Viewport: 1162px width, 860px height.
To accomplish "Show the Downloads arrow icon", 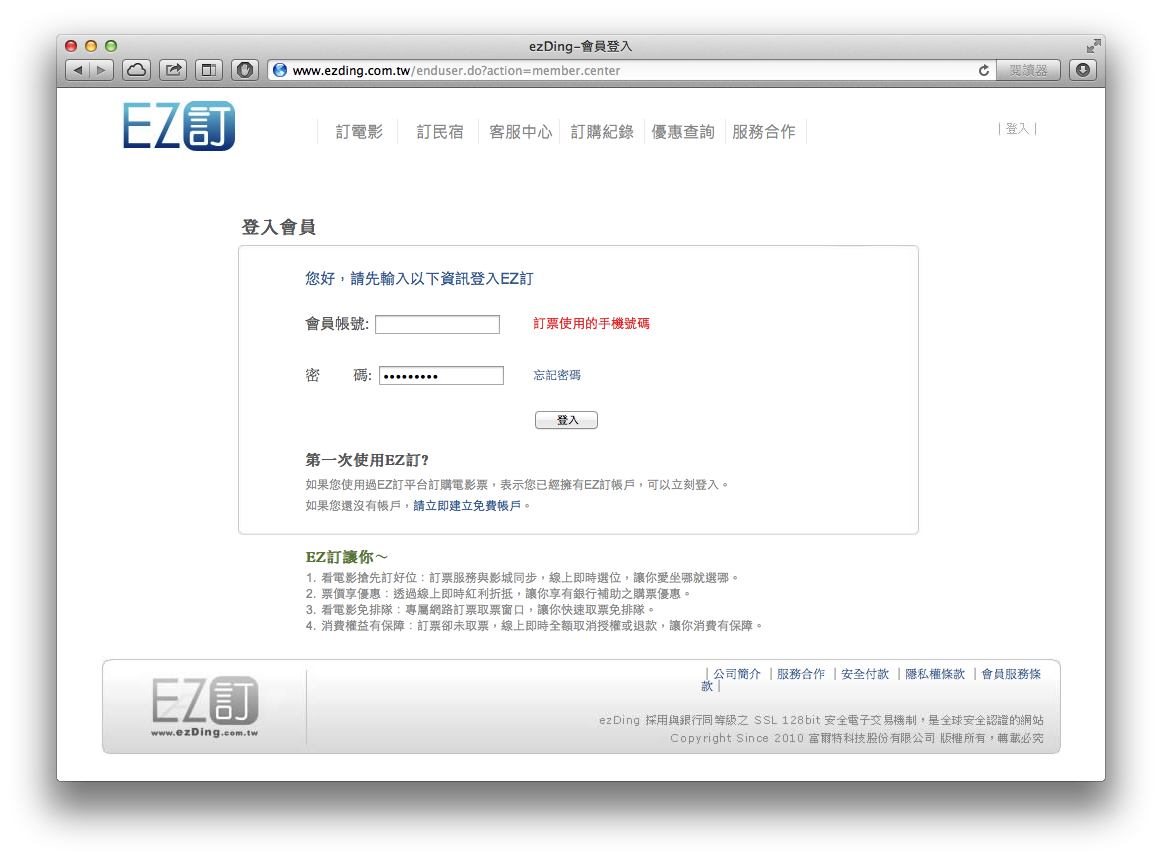I will coord(1083,70).
